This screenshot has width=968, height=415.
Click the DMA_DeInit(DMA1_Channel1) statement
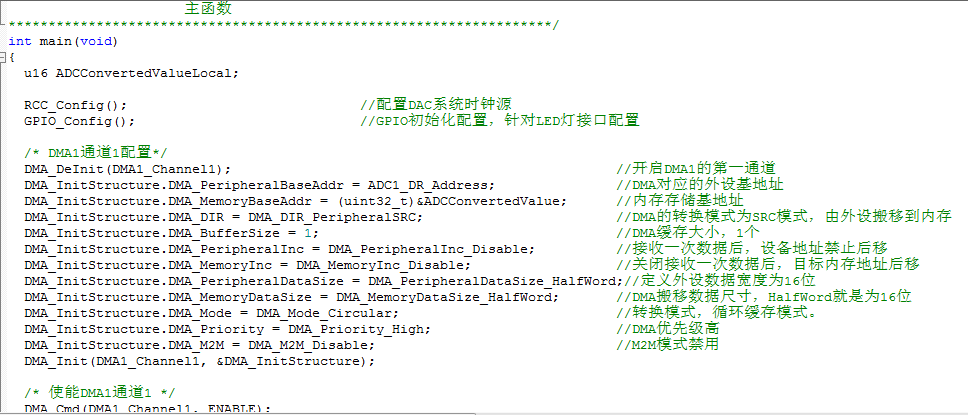point(128,169)
